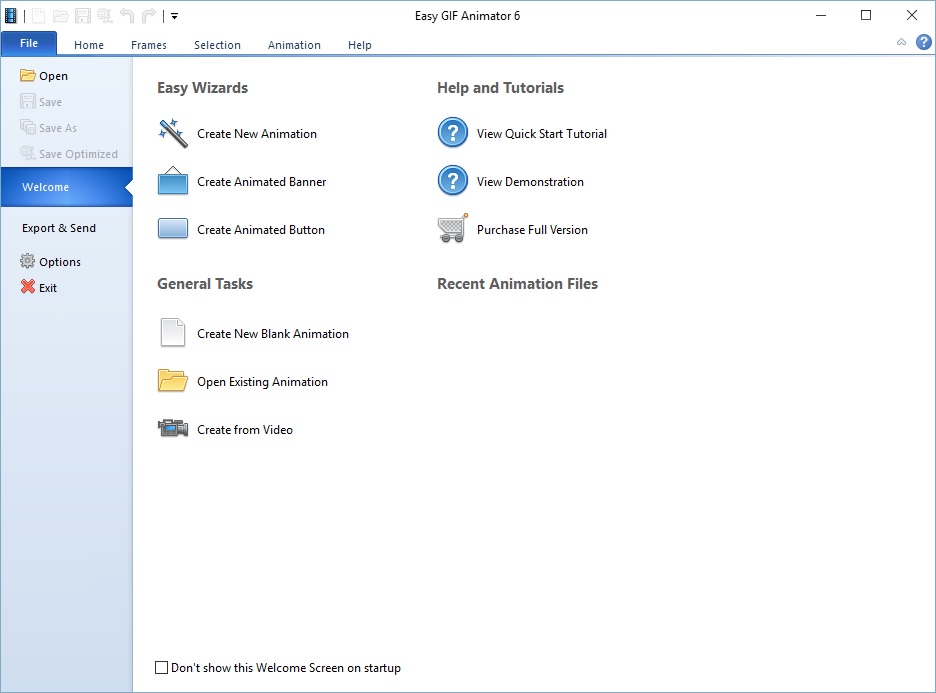The height and width of the screenshot is (693, 936).
Task: Click the Exit text in the sidebar
Action: pos(48,288)
